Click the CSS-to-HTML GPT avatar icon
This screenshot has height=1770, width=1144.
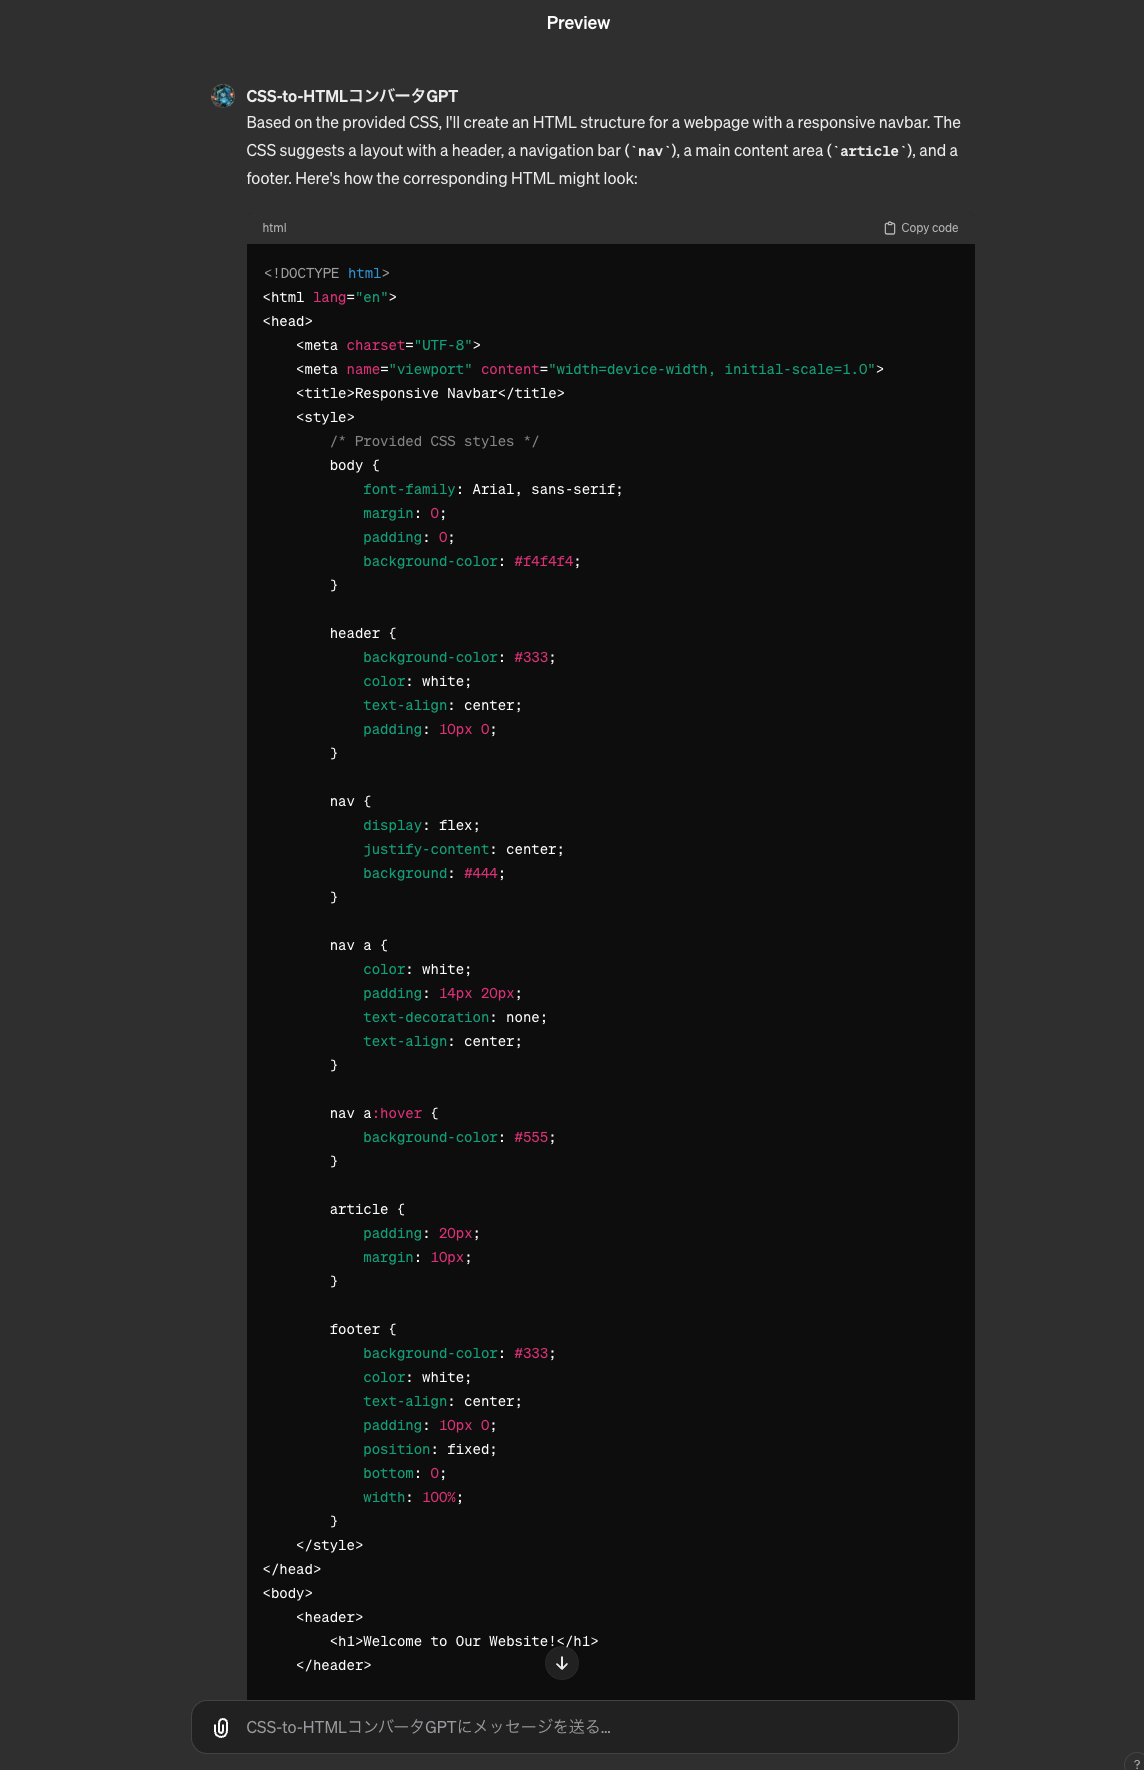point(223,96)
